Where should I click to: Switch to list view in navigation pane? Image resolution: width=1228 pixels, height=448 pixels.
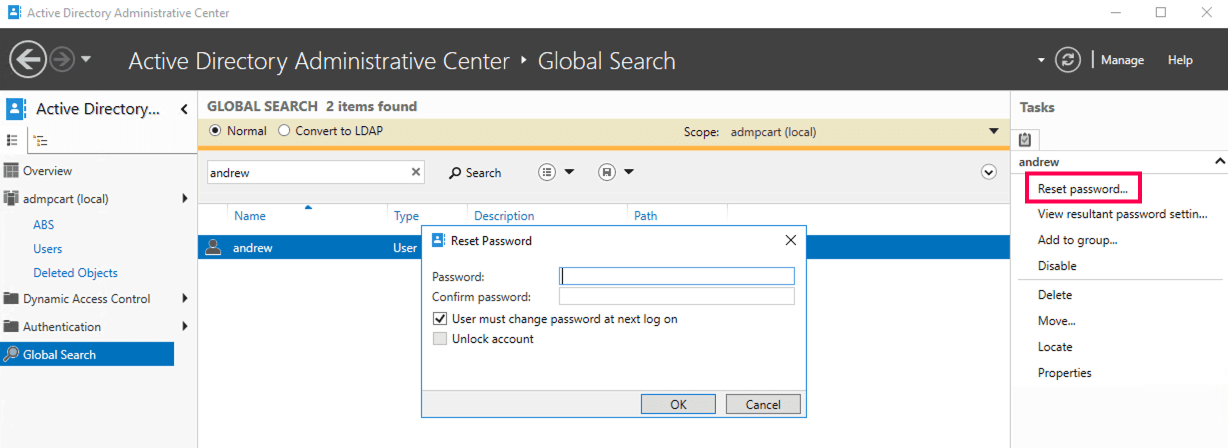[12, 141]
